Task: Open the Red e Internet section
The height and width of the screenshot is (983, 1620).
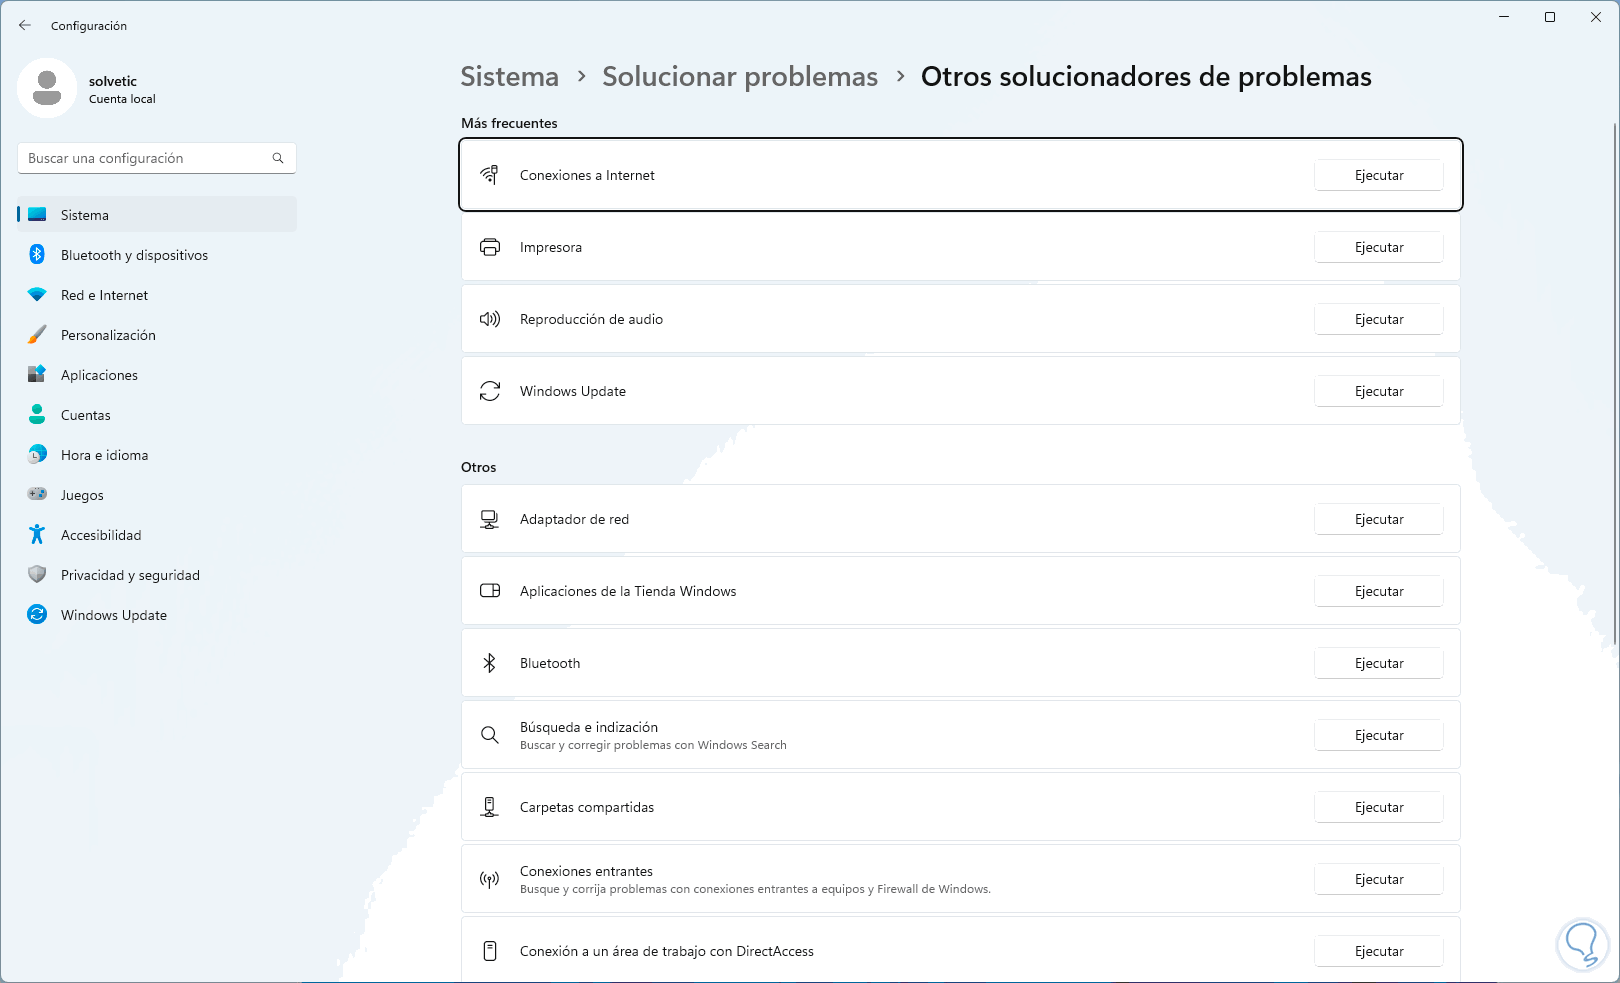Action: click(104, 295)
